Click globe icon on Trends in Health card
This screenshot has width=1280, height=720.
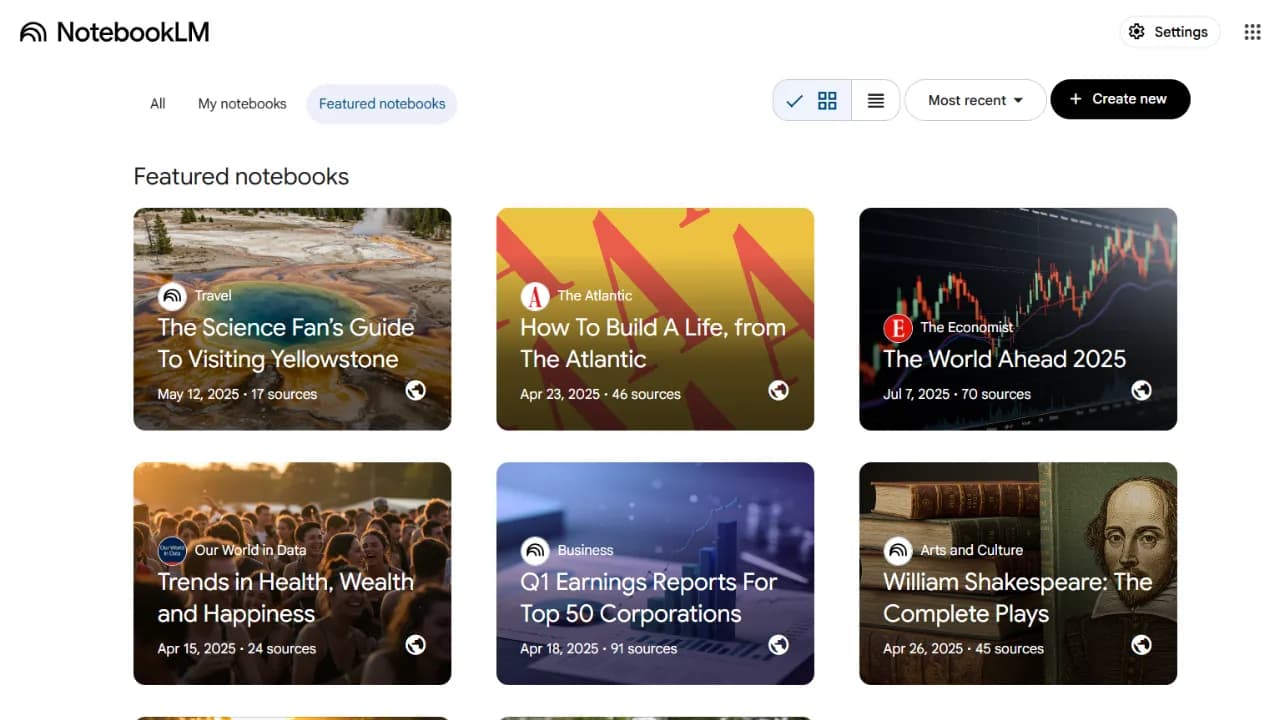tap(416, 645)
